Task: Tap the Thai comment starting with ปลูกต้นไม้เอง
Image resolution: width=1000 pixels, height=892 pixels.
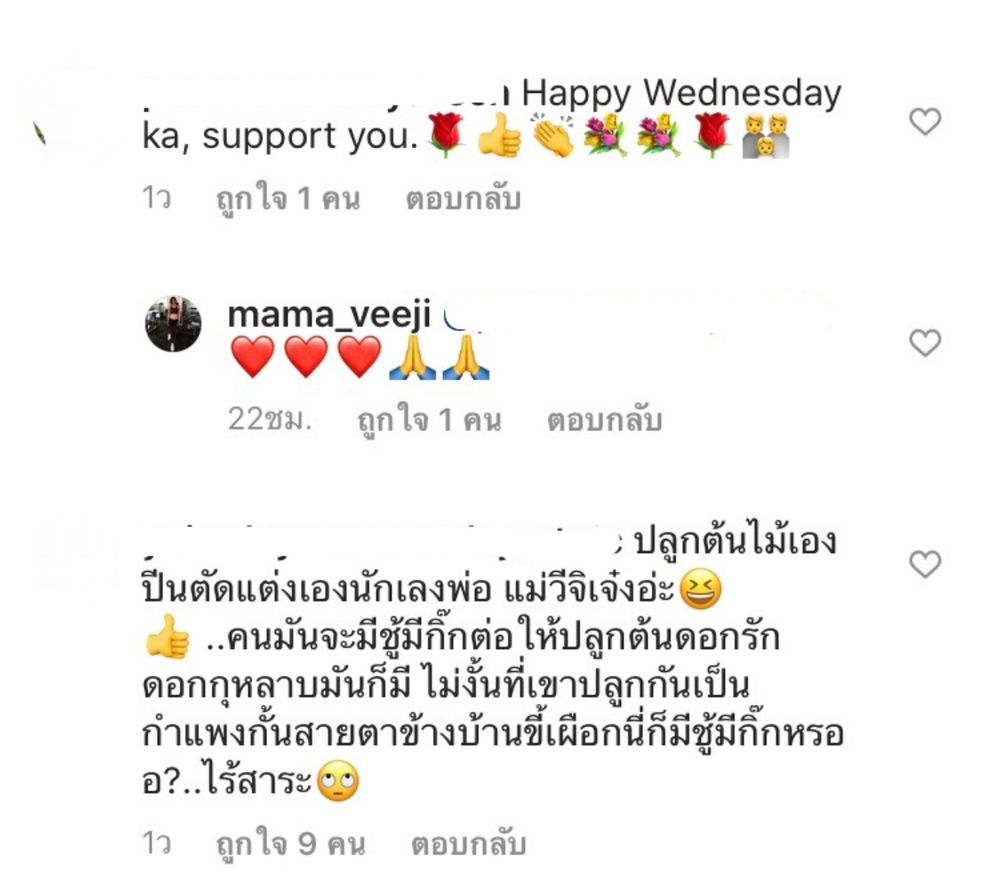Action: click(492, 663)
